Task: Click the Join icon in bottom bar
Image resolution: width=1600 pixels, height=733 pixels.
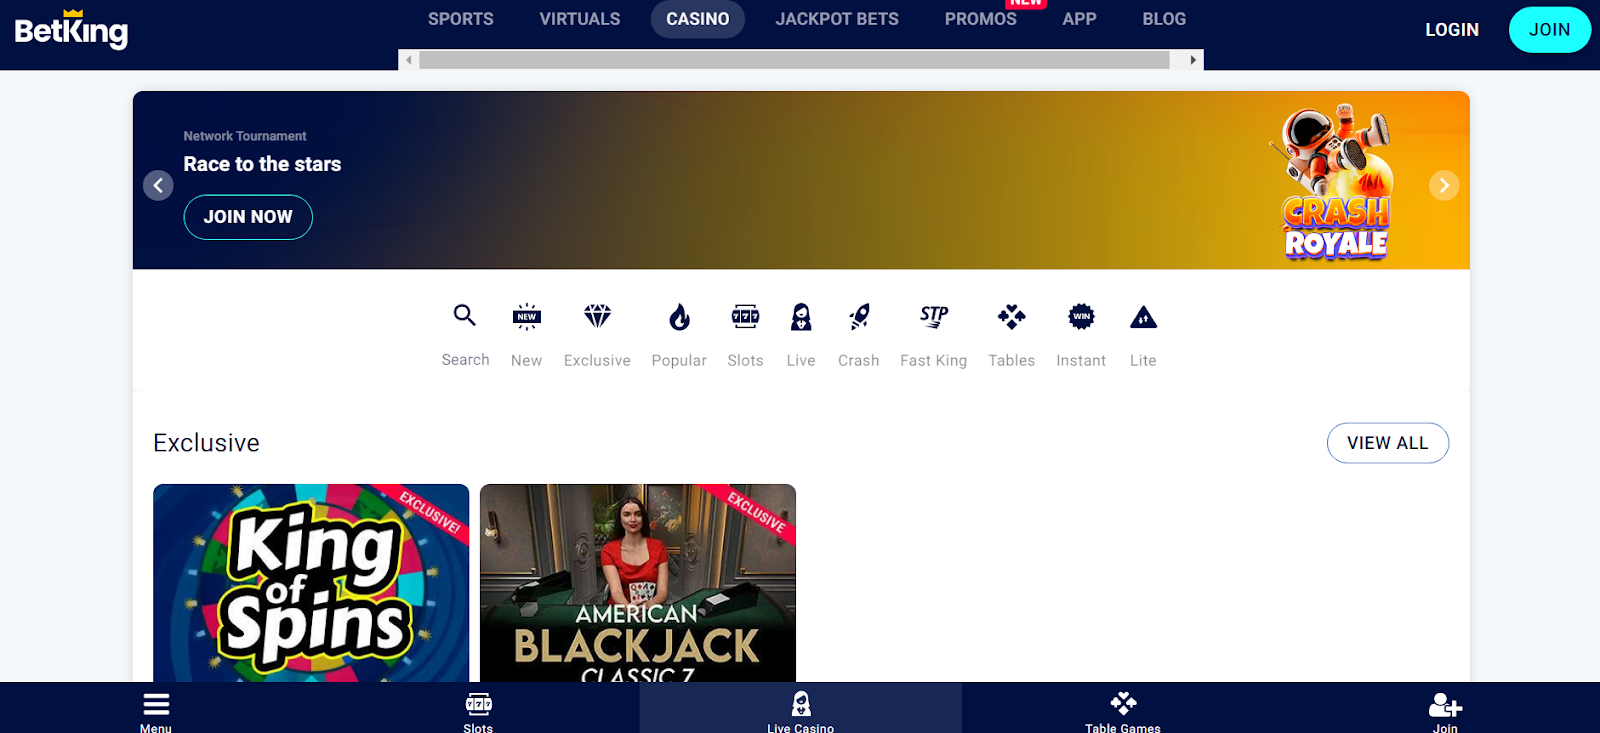Action: [1445, 705]
